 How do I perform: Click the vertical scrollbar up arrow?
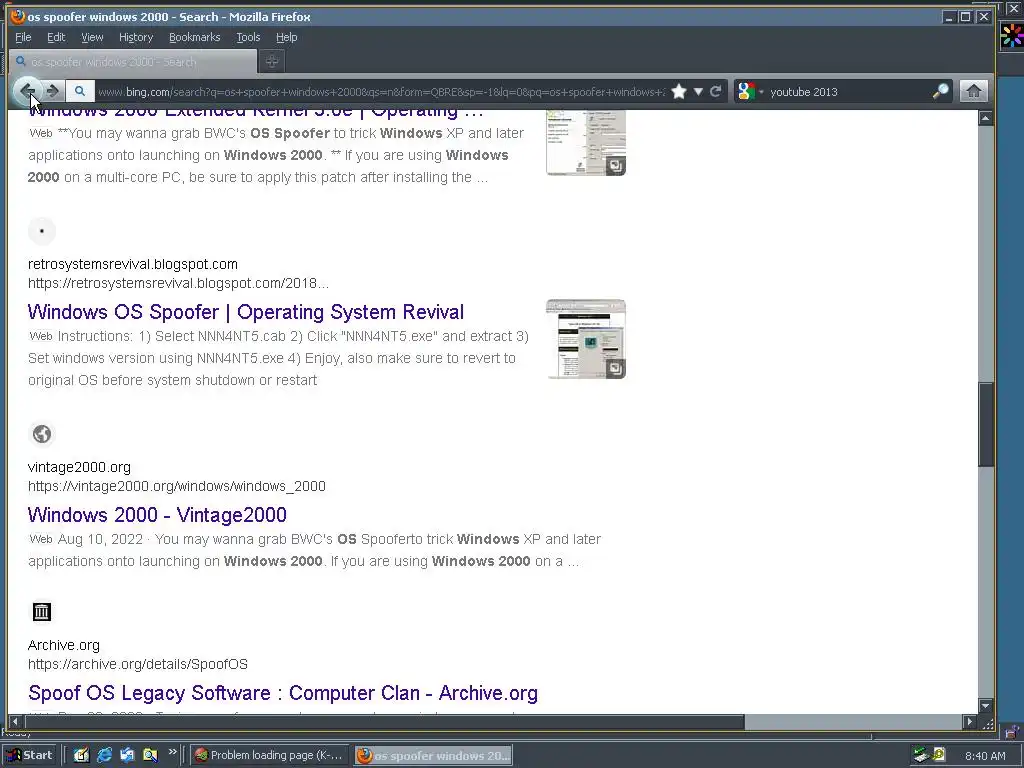(985, 118)
